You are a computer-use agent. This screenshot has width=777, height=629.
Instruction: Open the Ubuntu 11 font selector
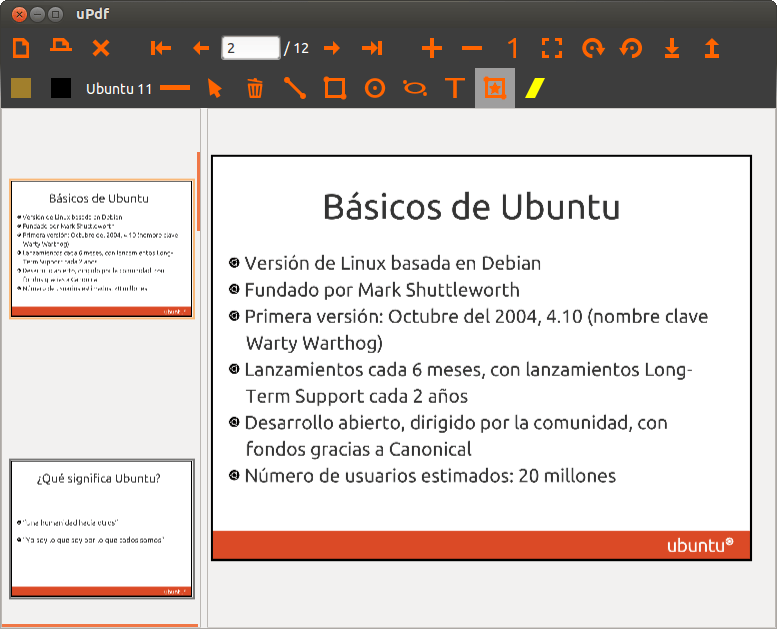118,88
